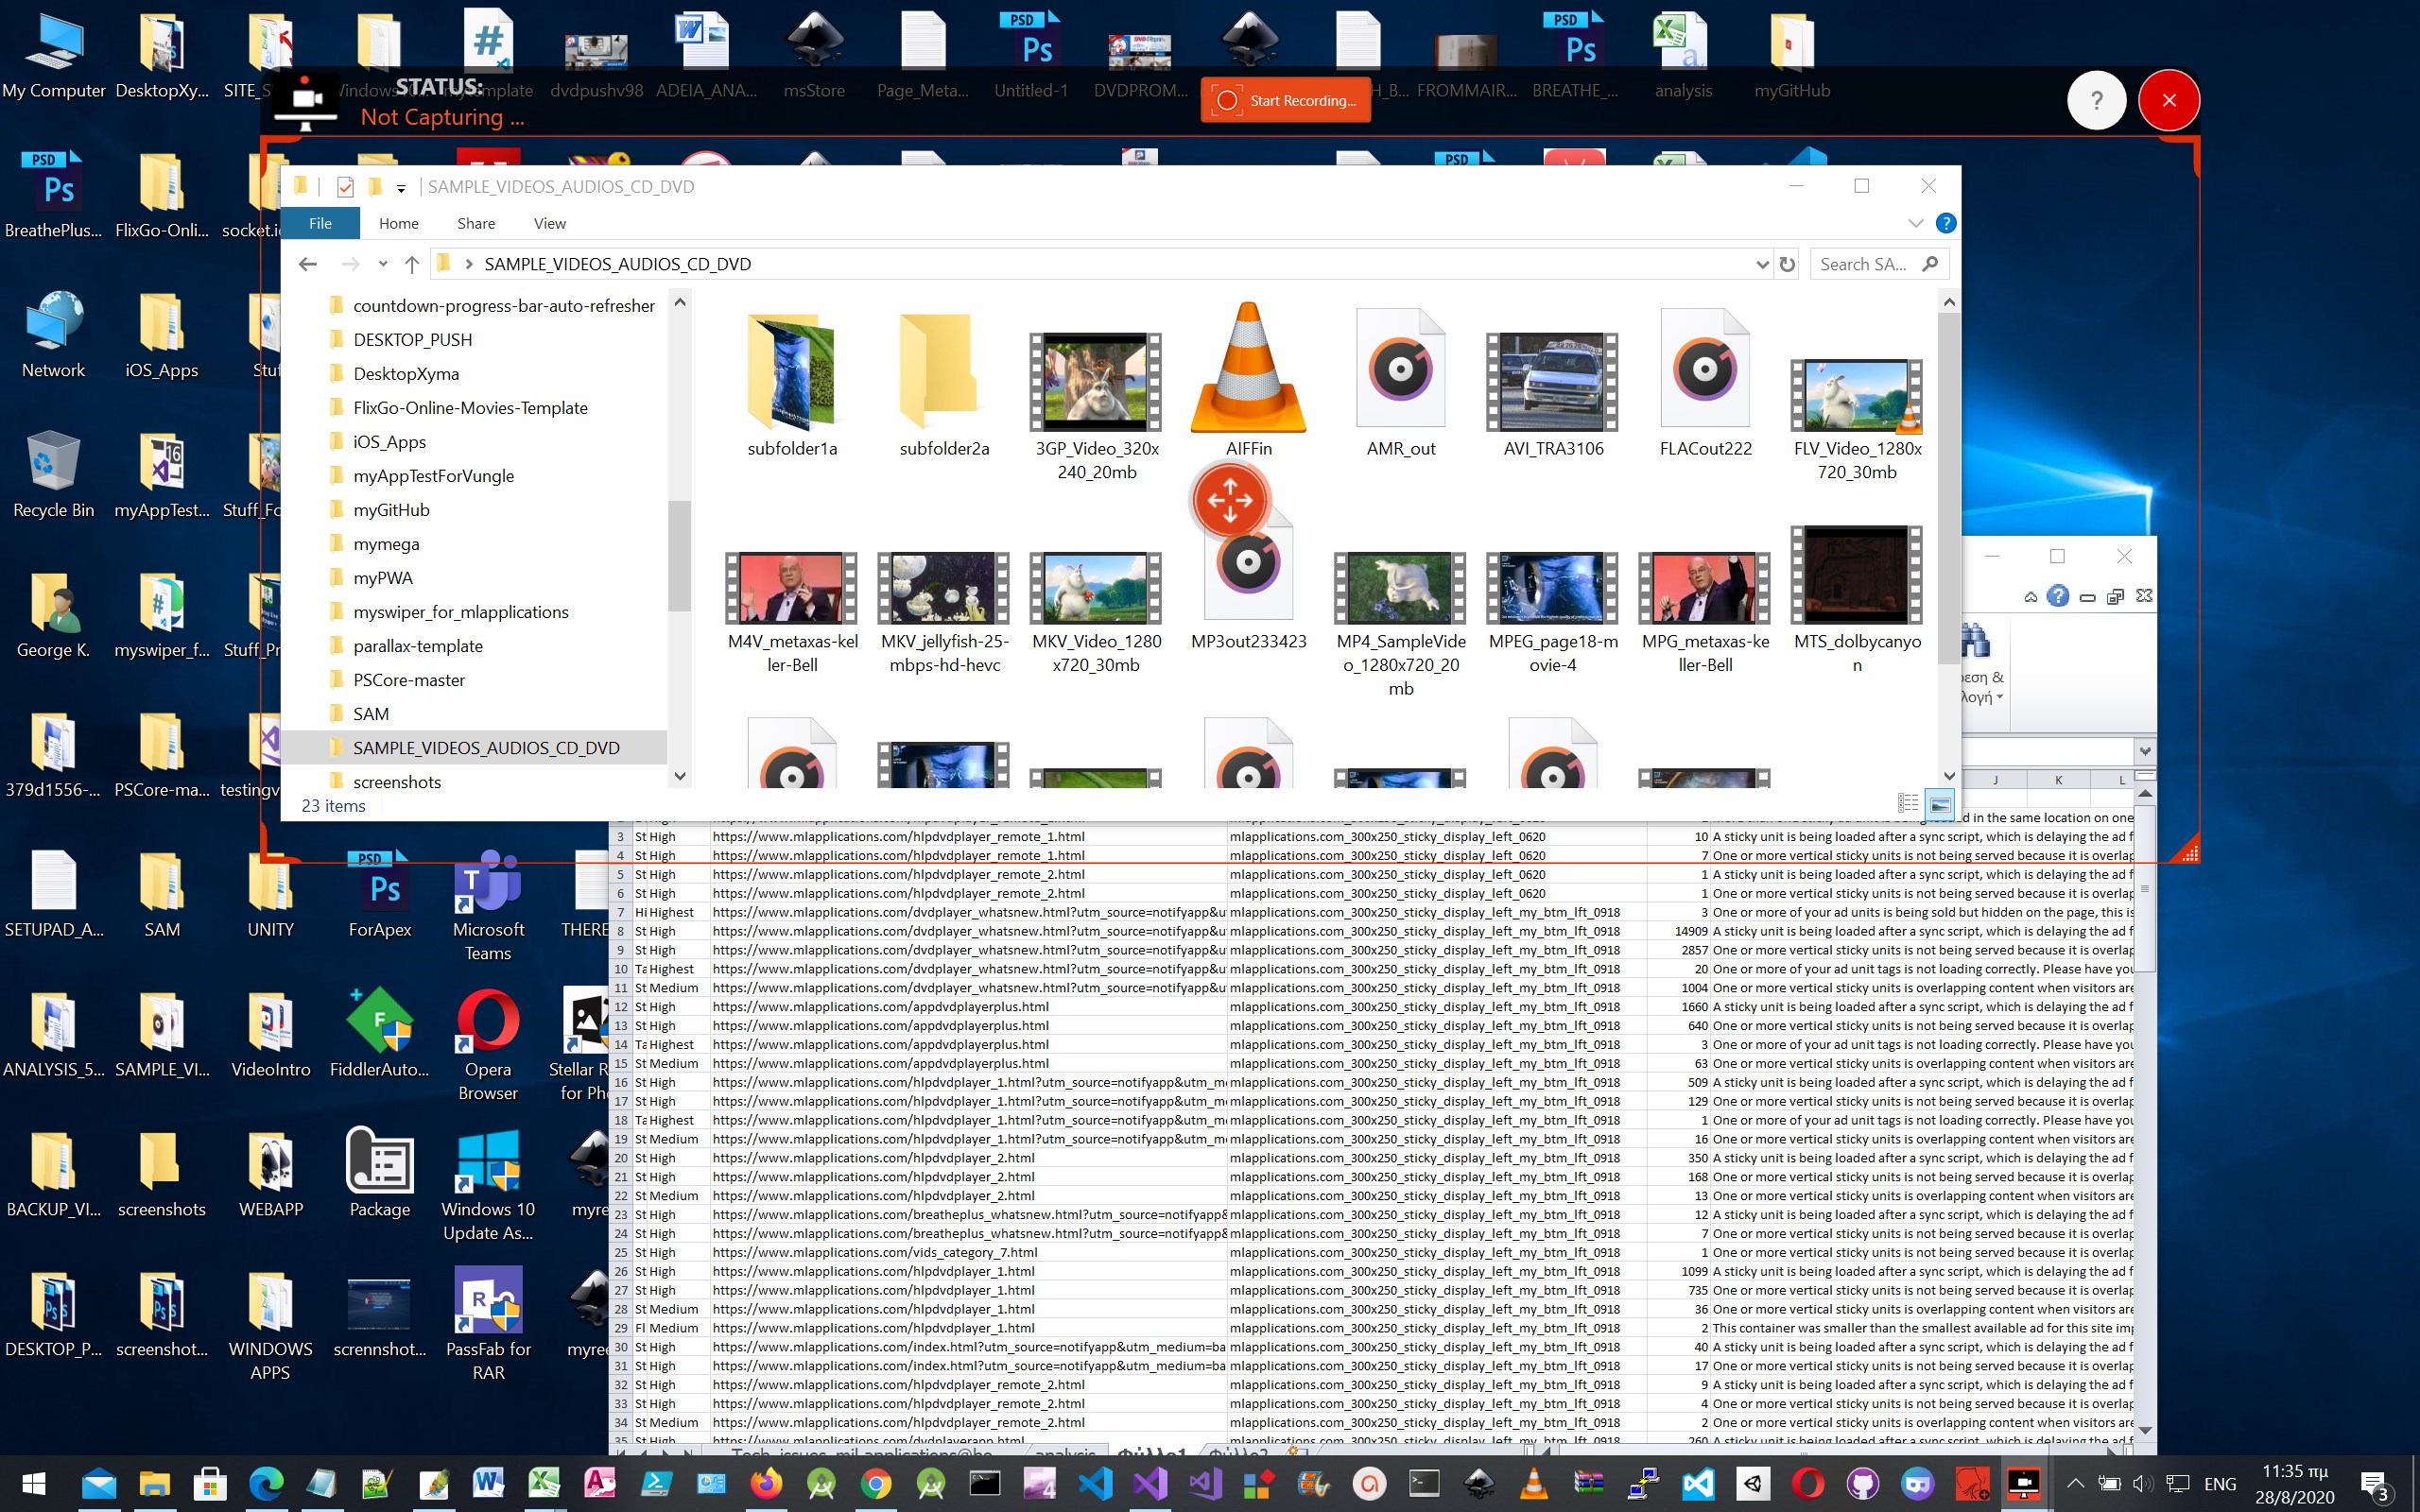Click the Properties quick access checkmark icon
Screen dimensions: 2420x1512
pos(345,187)
